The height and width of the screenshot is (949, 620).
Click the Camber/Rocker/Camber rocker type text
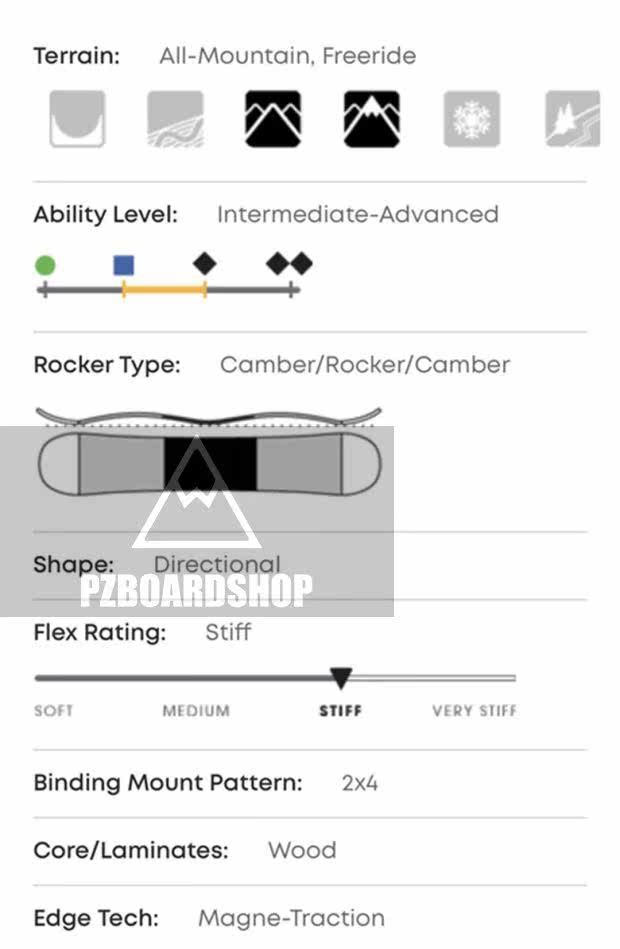pos(364,364)
